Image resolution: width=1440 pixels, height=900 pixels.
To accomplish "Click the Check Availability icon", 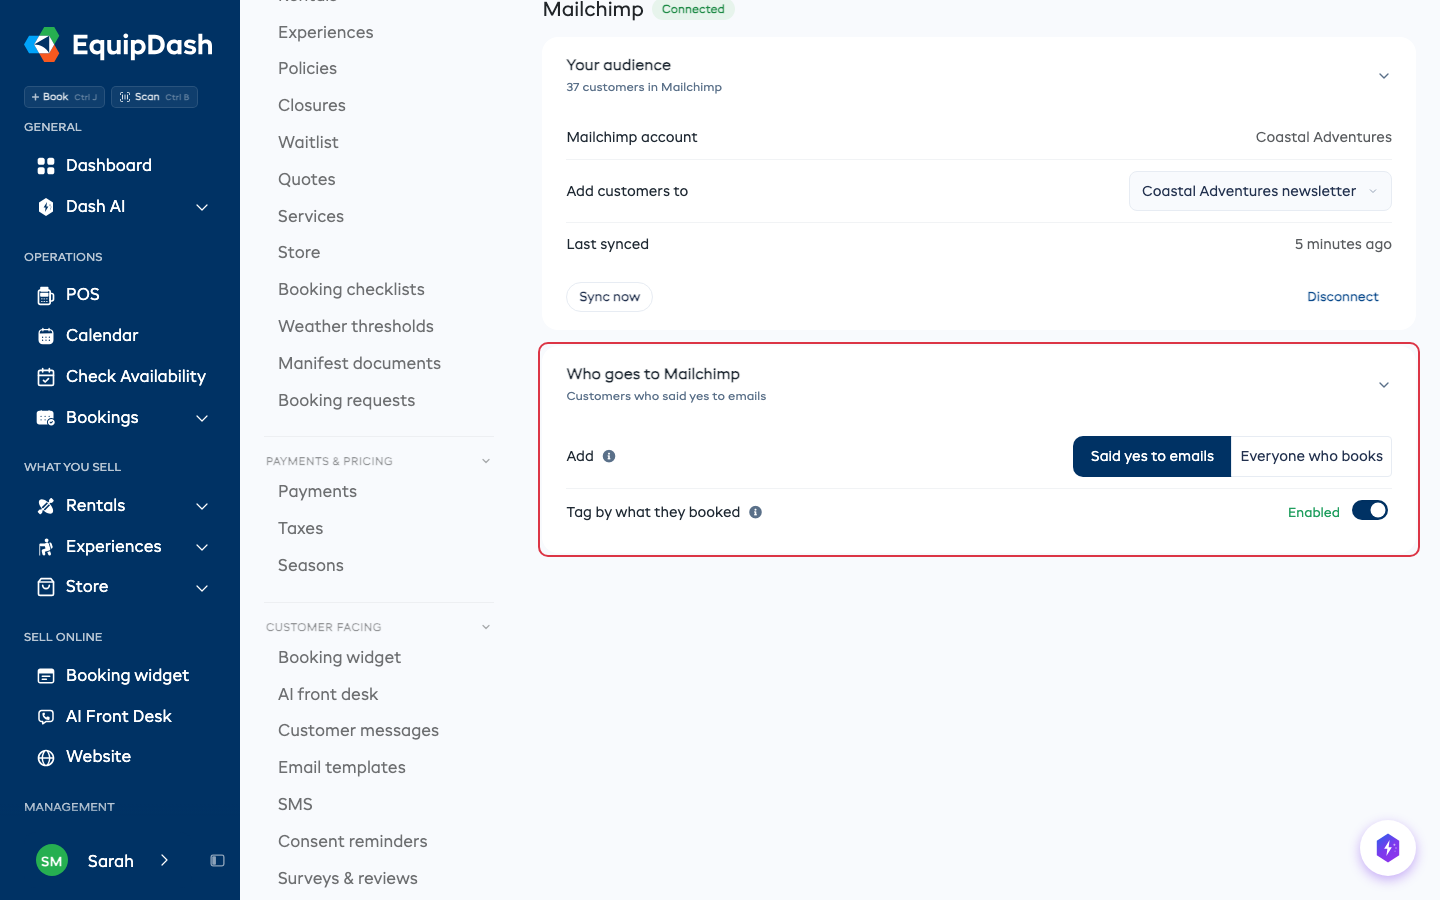I will (x=46, y=377).
